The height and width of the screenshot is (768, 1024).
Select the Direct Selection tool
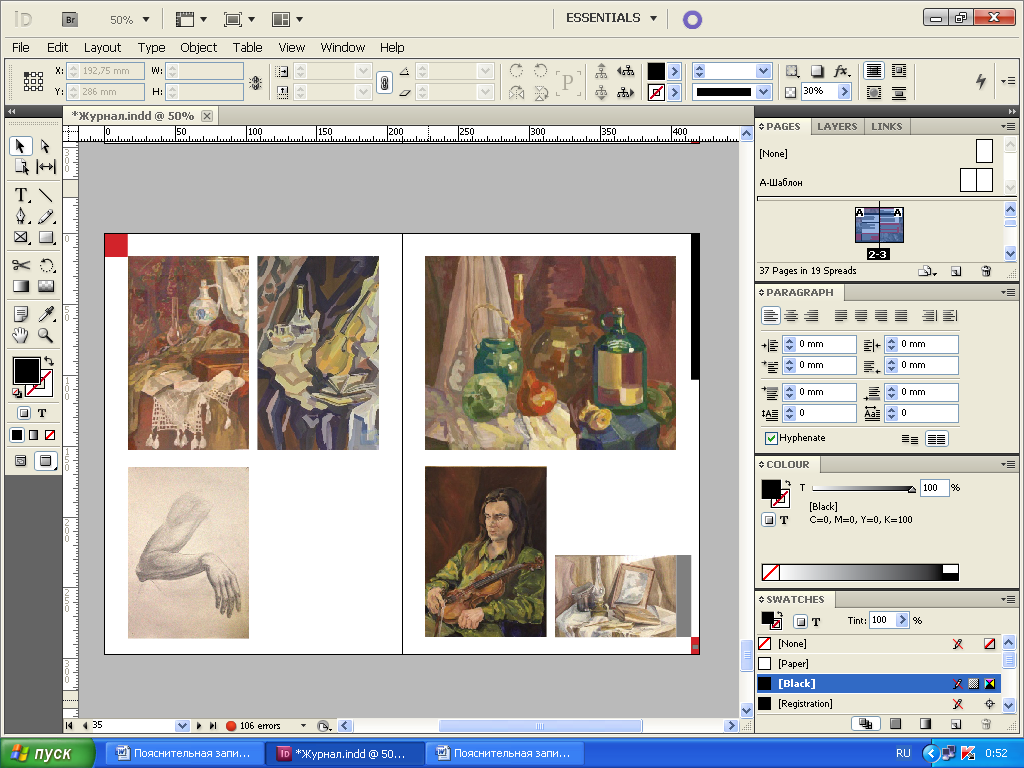(45, 145)
